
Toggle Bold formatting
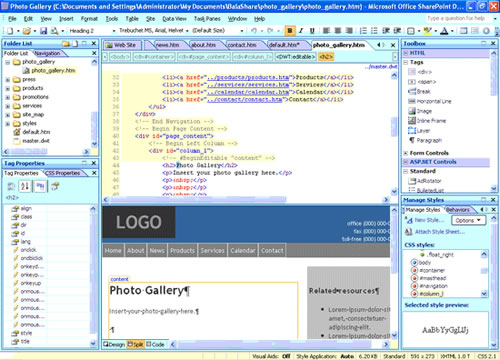pyautogui.click(x=290, y=31)
